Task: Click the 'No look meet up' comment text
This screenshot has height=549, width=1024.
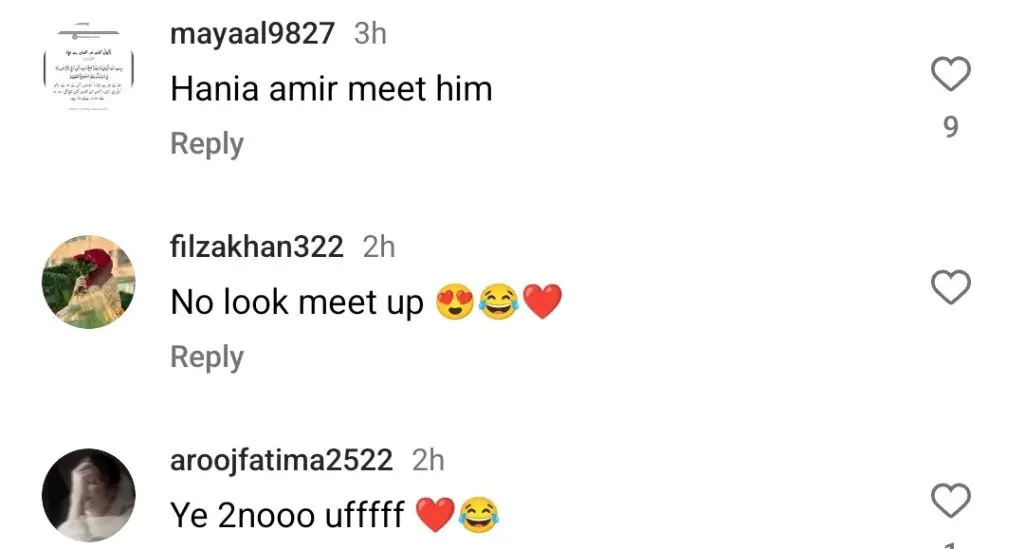Action: tap(298, 302)
